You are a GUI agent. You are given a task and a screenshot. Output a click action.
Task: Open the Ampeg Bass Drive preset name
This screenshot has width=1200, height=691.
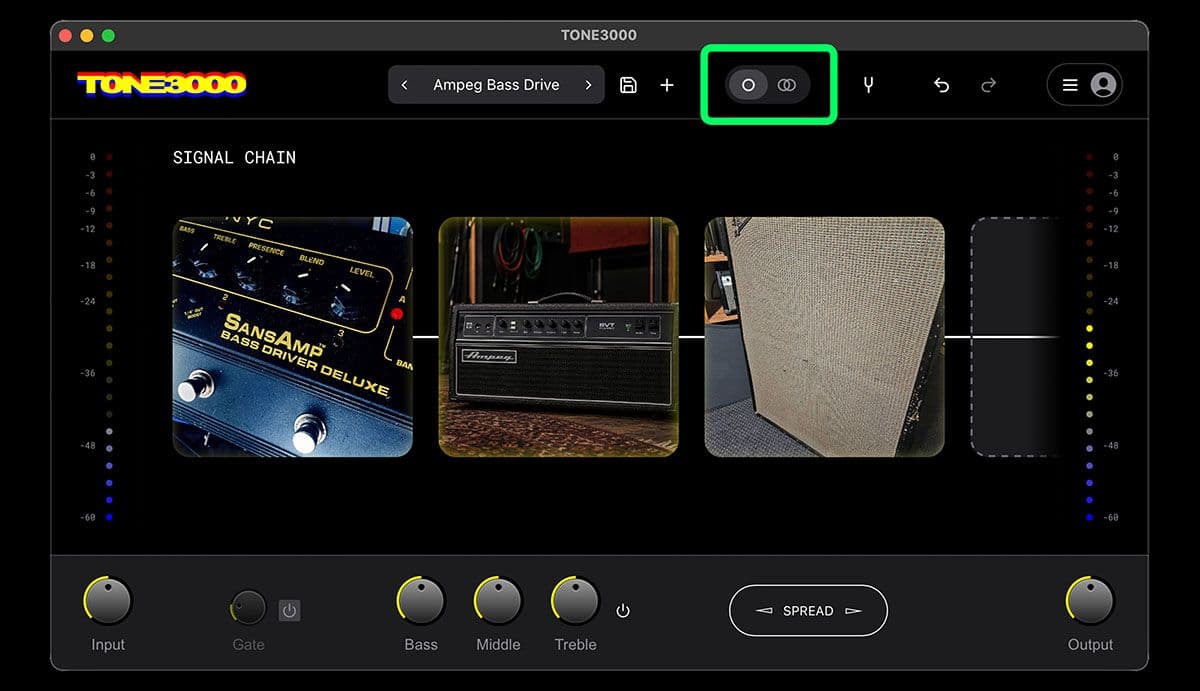(496, 85)
